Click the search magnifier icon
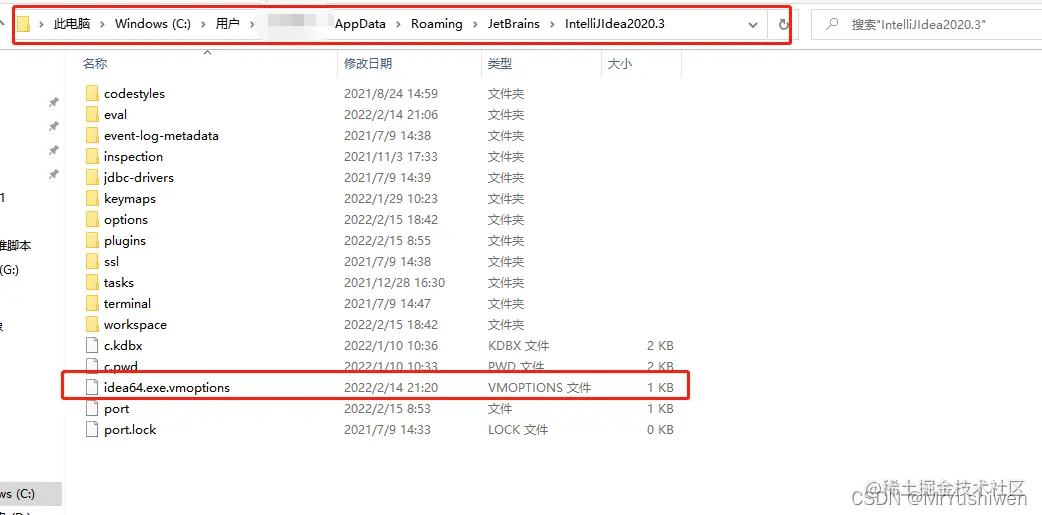The height and width of the screenshot is (515, 1042). (831, 25)
